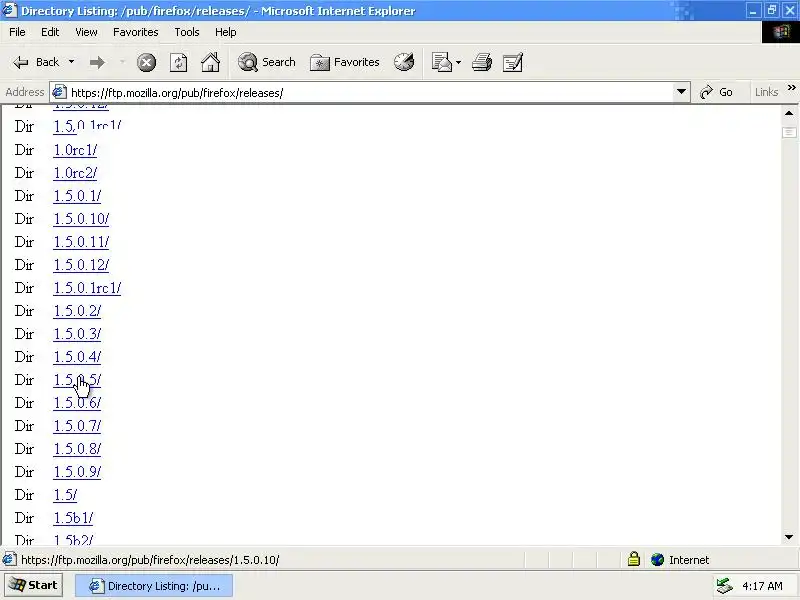Click the Windows flag throbber icon
Viewport: 800px width, 600px height.
781,32
